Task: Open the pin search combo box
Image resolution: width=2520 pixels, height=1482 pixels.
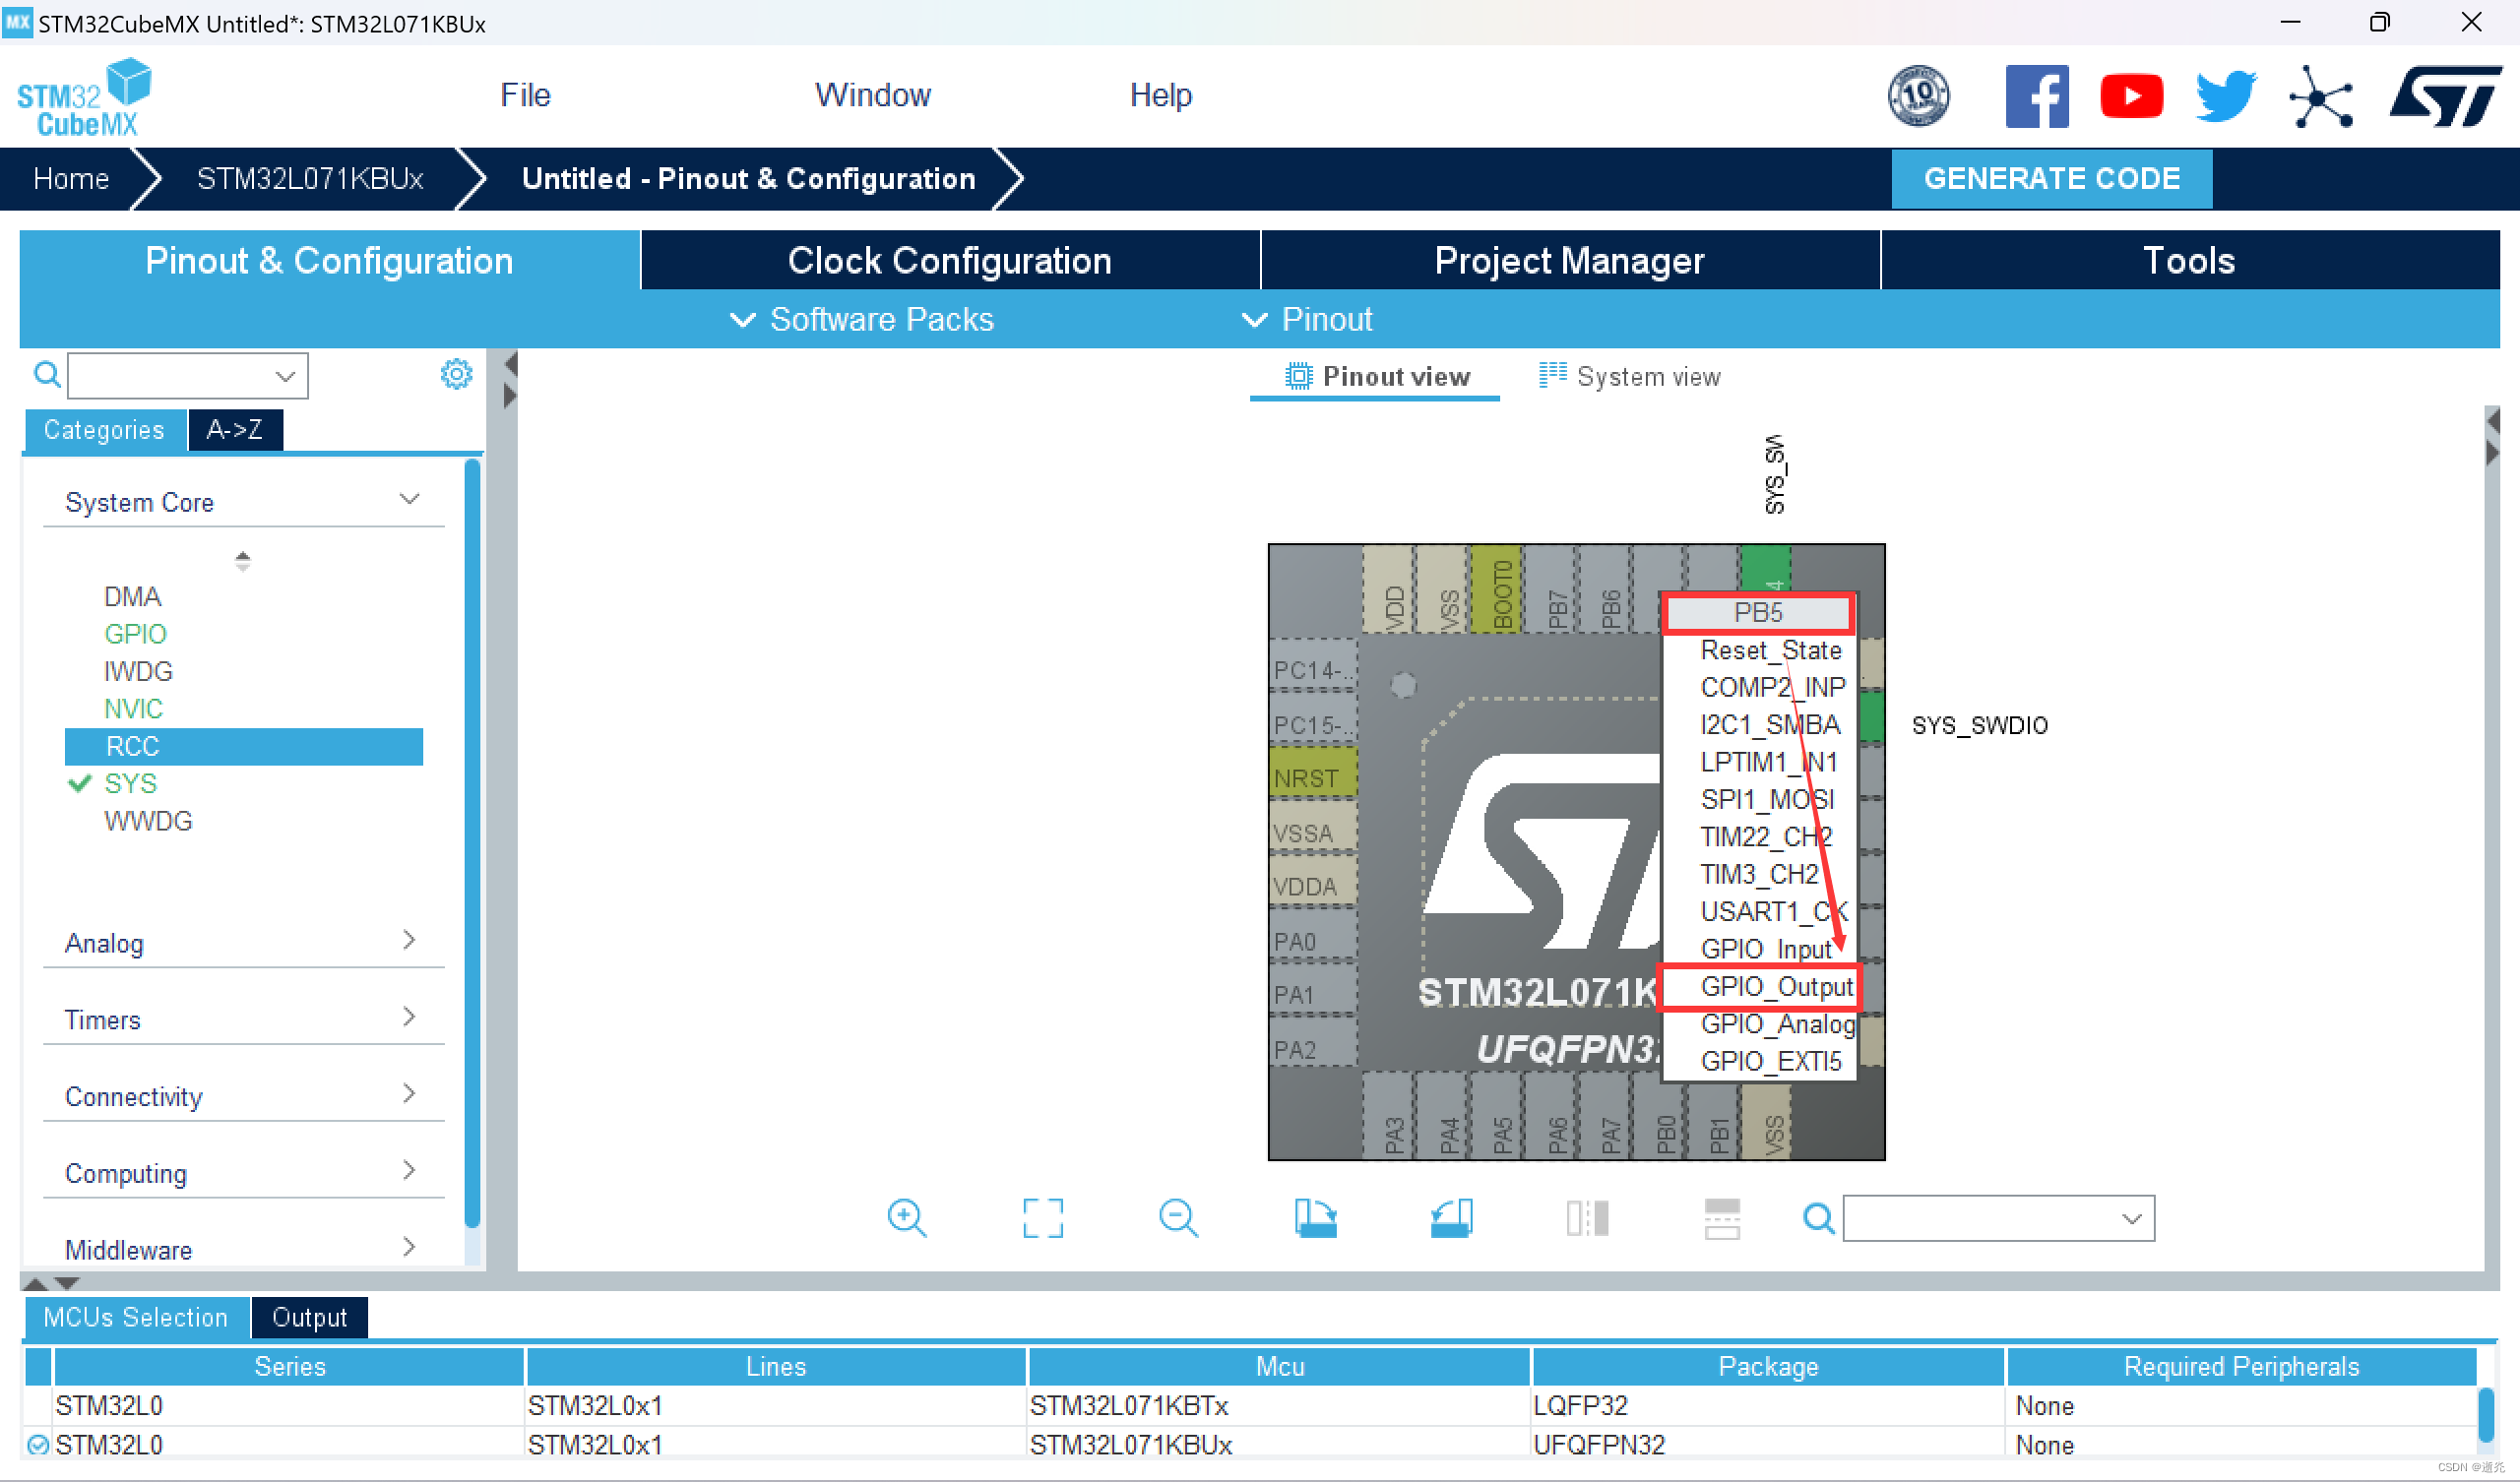Action: pos(1998,1218)
